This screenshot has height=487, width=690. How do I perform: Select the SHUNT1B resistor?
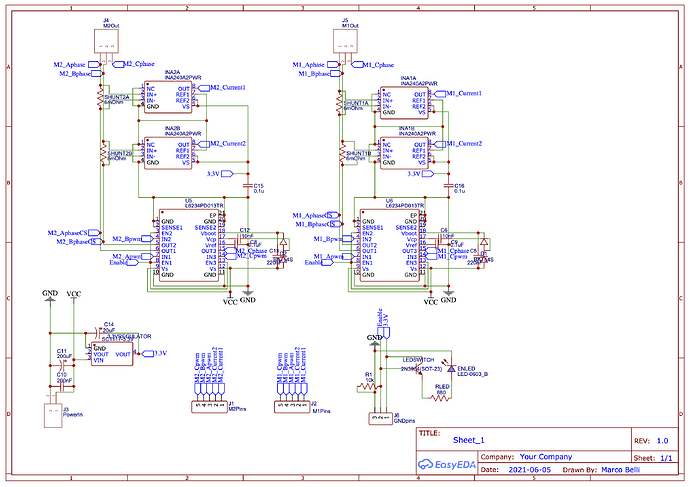click(x=343, y=153)
